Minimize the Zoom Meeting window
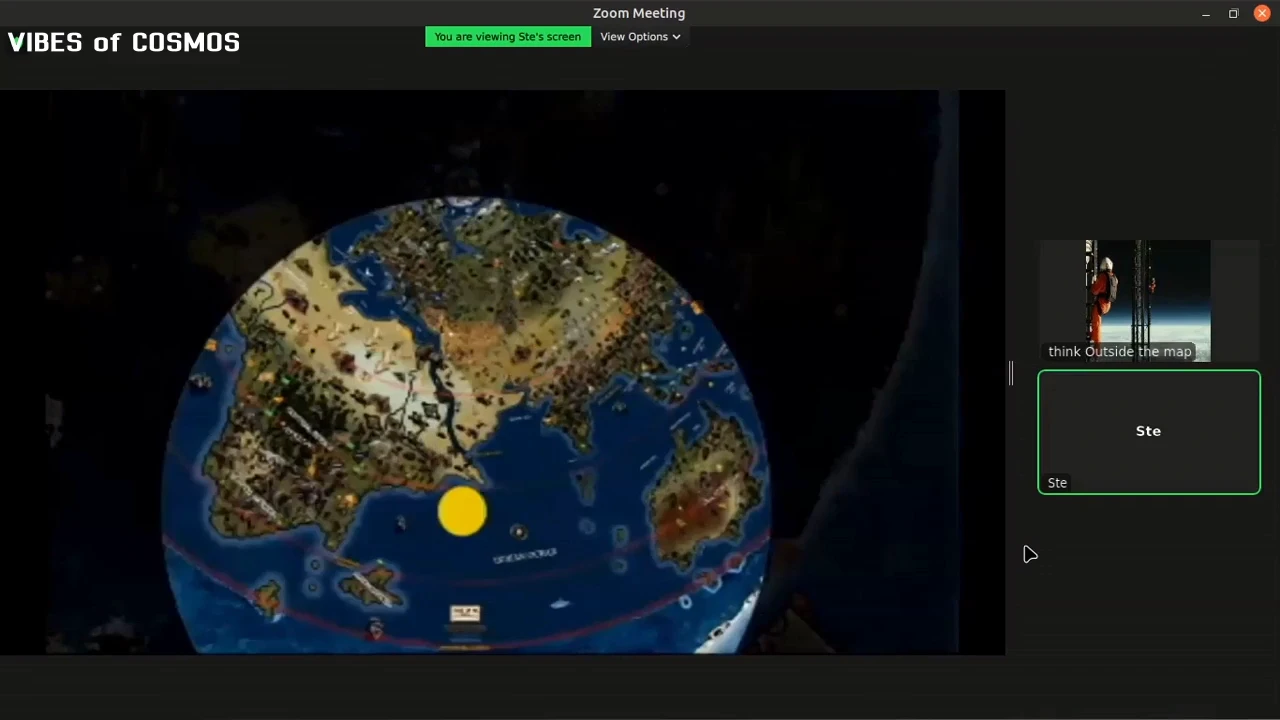1280x720 pixels. pos(1205,14)
